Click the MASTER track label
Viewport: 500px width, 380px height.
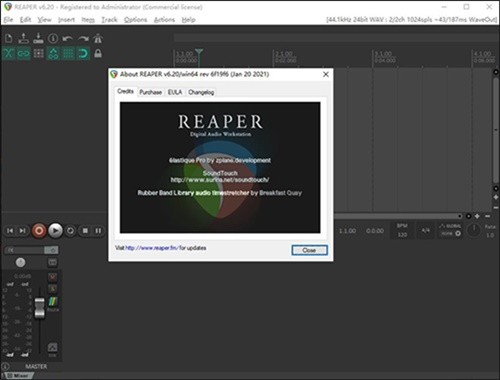(x=36, y=366)
